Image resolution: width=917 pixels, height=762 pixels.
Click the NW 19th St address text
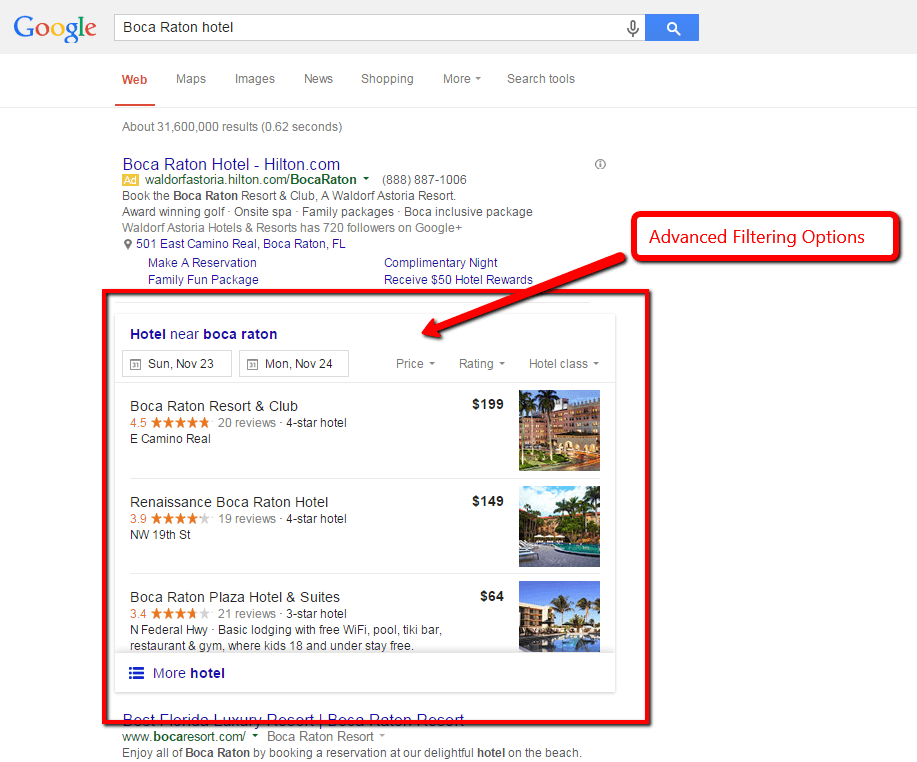[x=160, y=535]
